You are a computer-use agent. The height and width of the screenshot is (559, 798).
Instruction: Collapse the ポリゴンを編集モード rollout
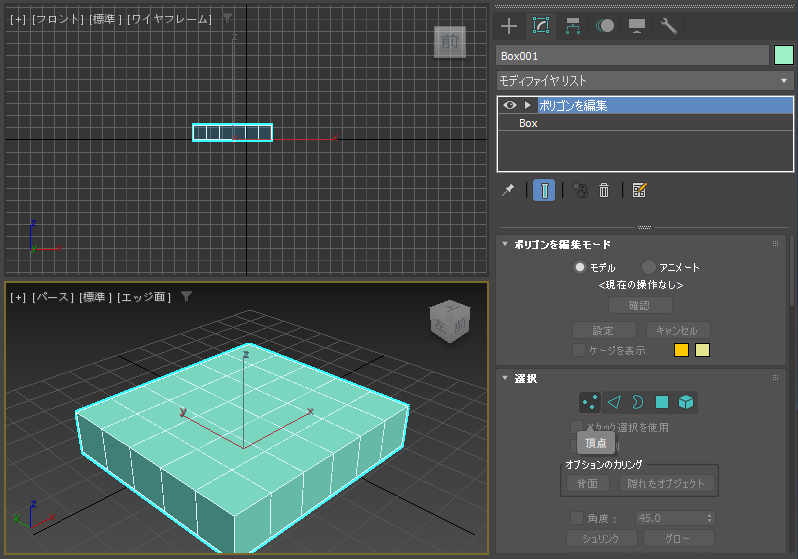pyautogui.click(x=505, y=244)
